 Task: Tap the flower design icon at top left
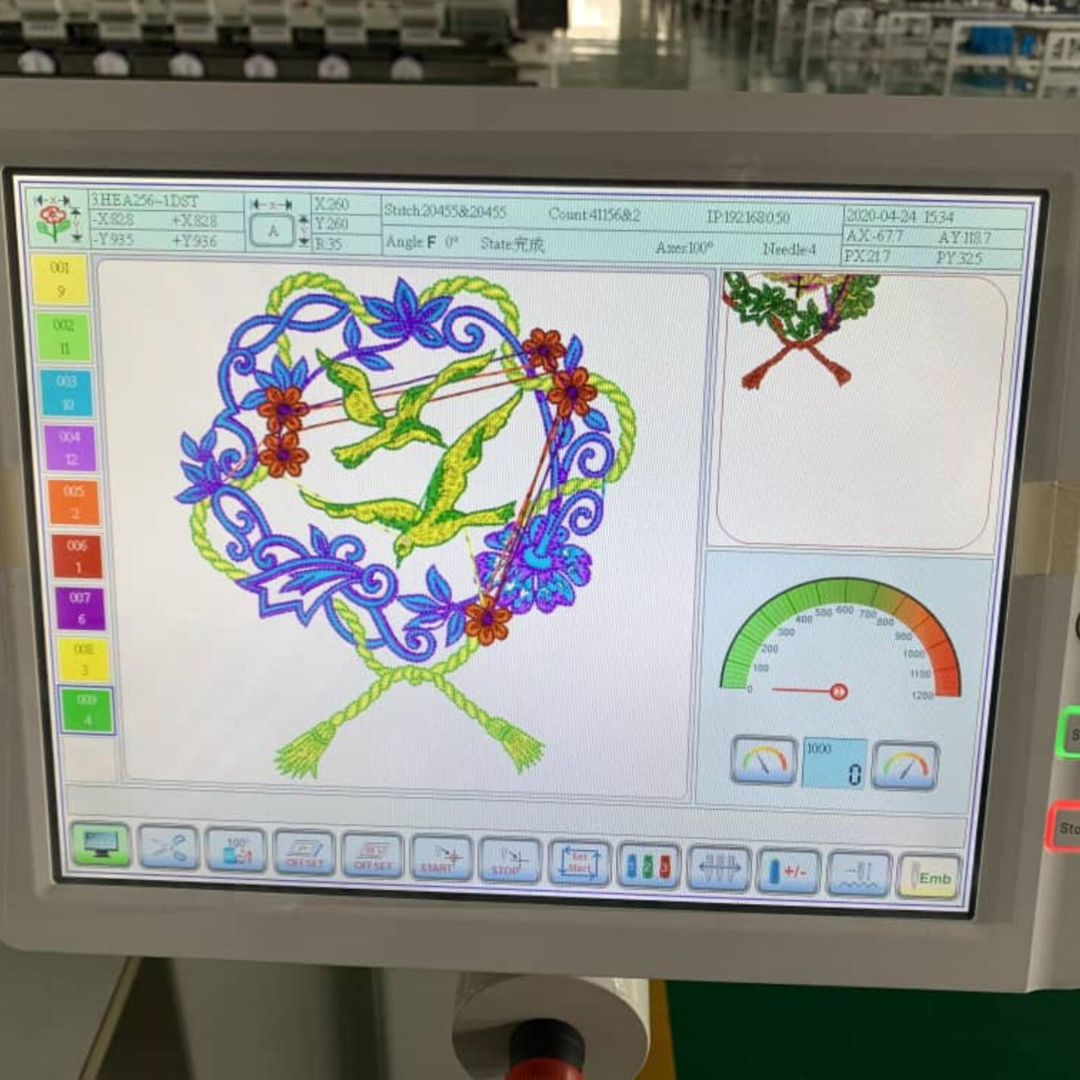tap(56, 219)
